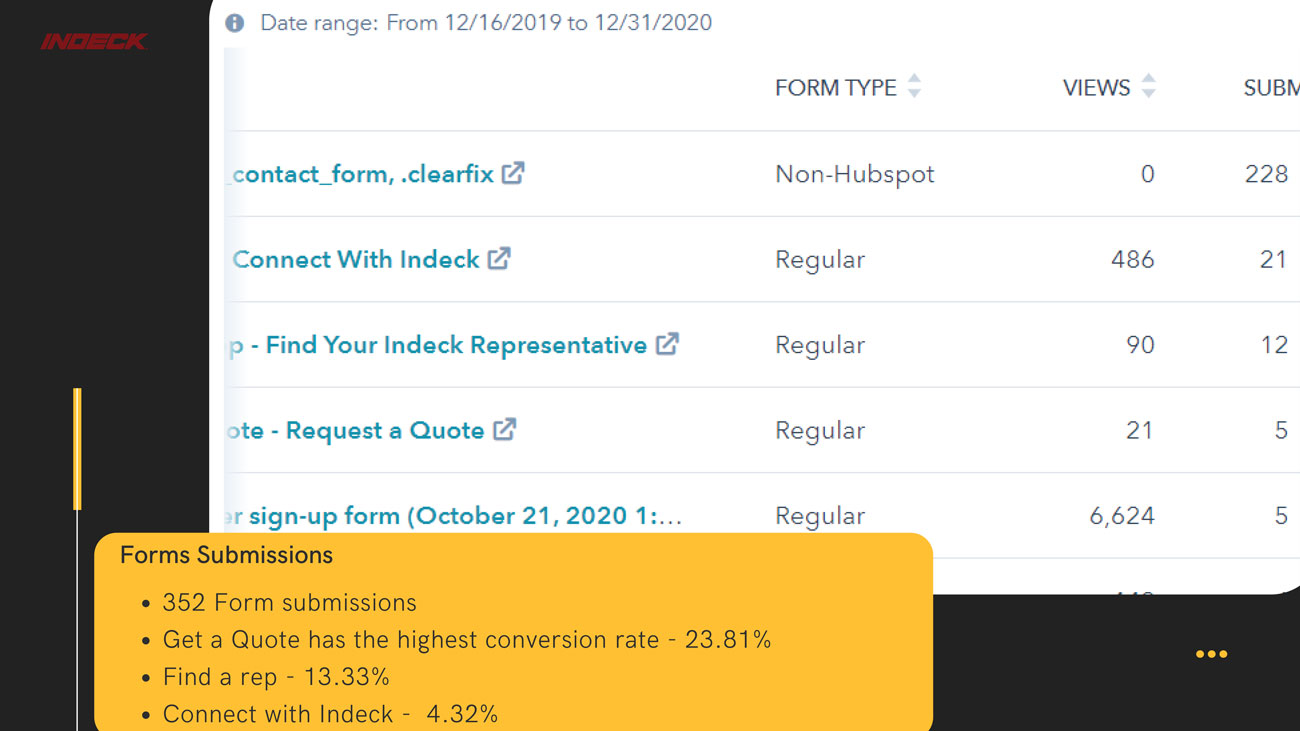Click the VIEWS column header
The width and height of the screenshot is (1300, 731).
pos(1096,88)
